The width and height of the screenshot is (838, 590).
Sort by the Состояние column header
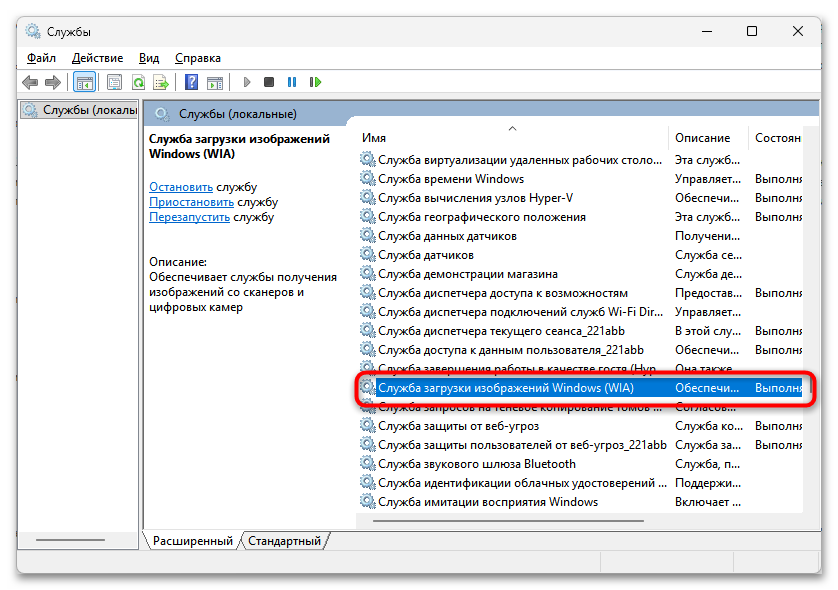[775, 138]
